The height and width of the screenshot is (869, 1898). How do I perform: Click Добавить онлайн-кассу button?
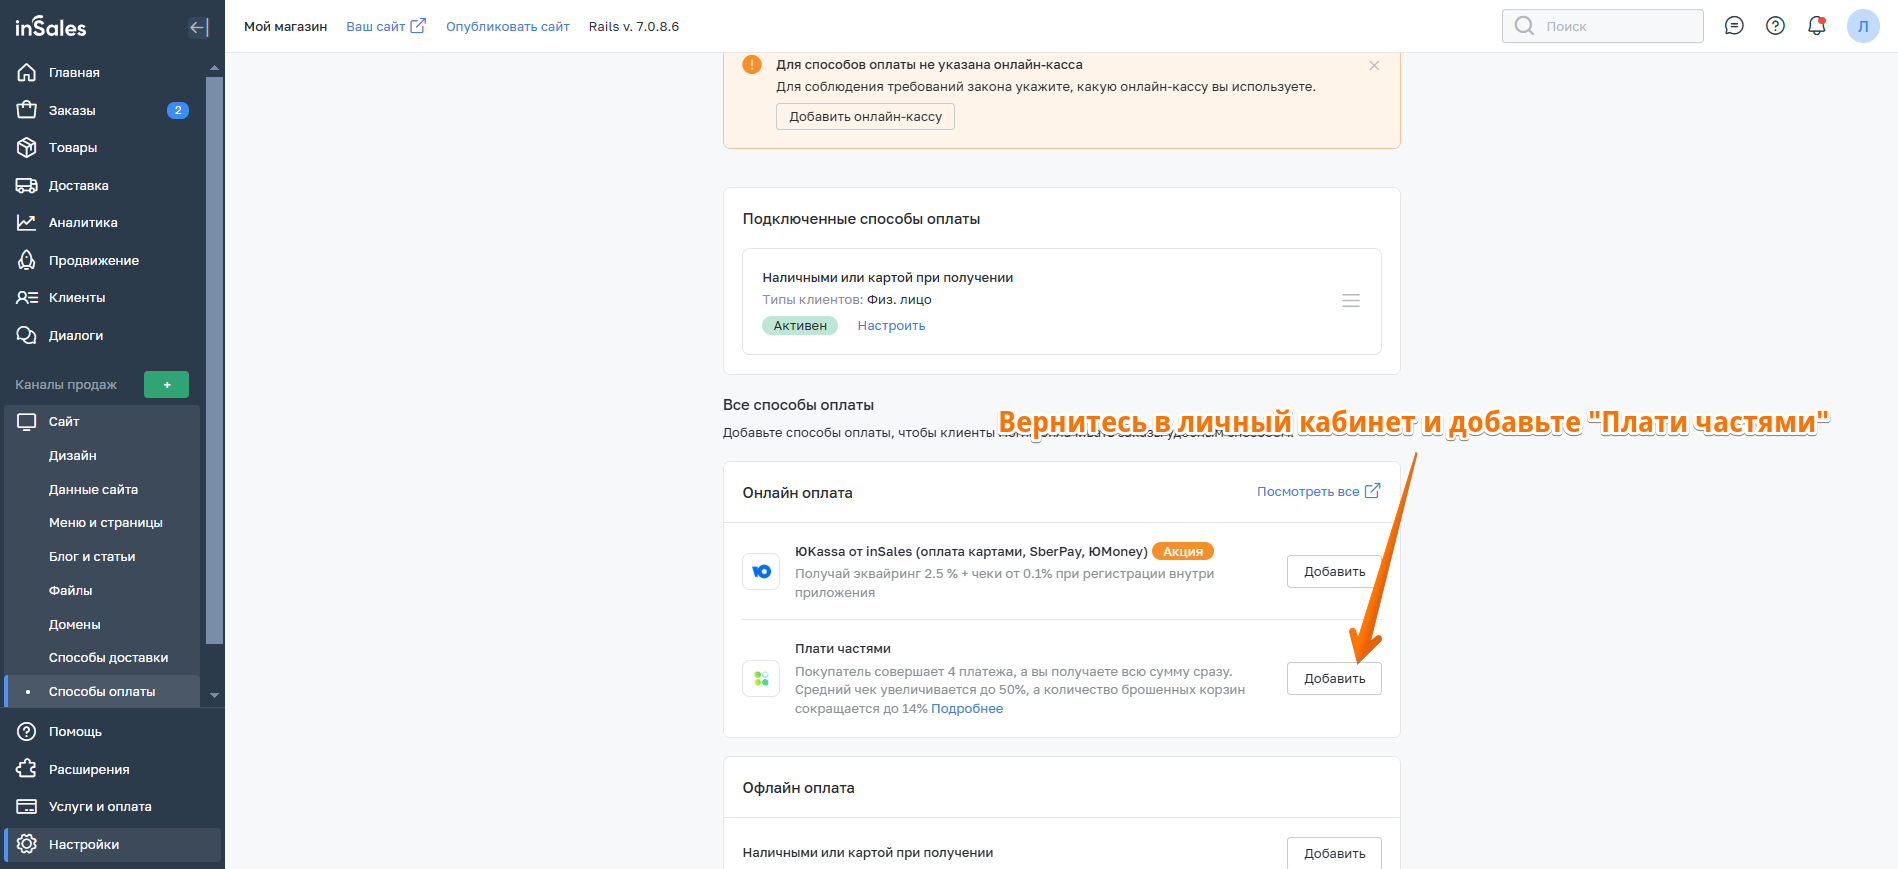tap(865, 117)
